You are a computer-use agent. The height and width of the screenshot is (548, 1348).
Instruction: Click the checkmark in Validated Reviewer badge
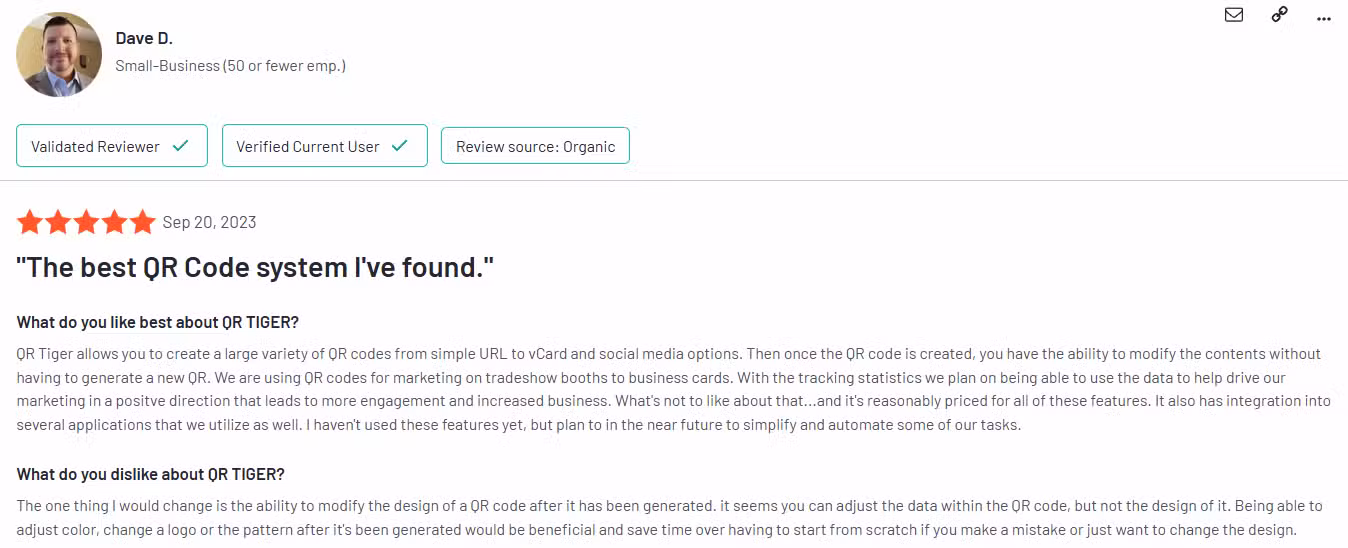[x=180, y=146]
